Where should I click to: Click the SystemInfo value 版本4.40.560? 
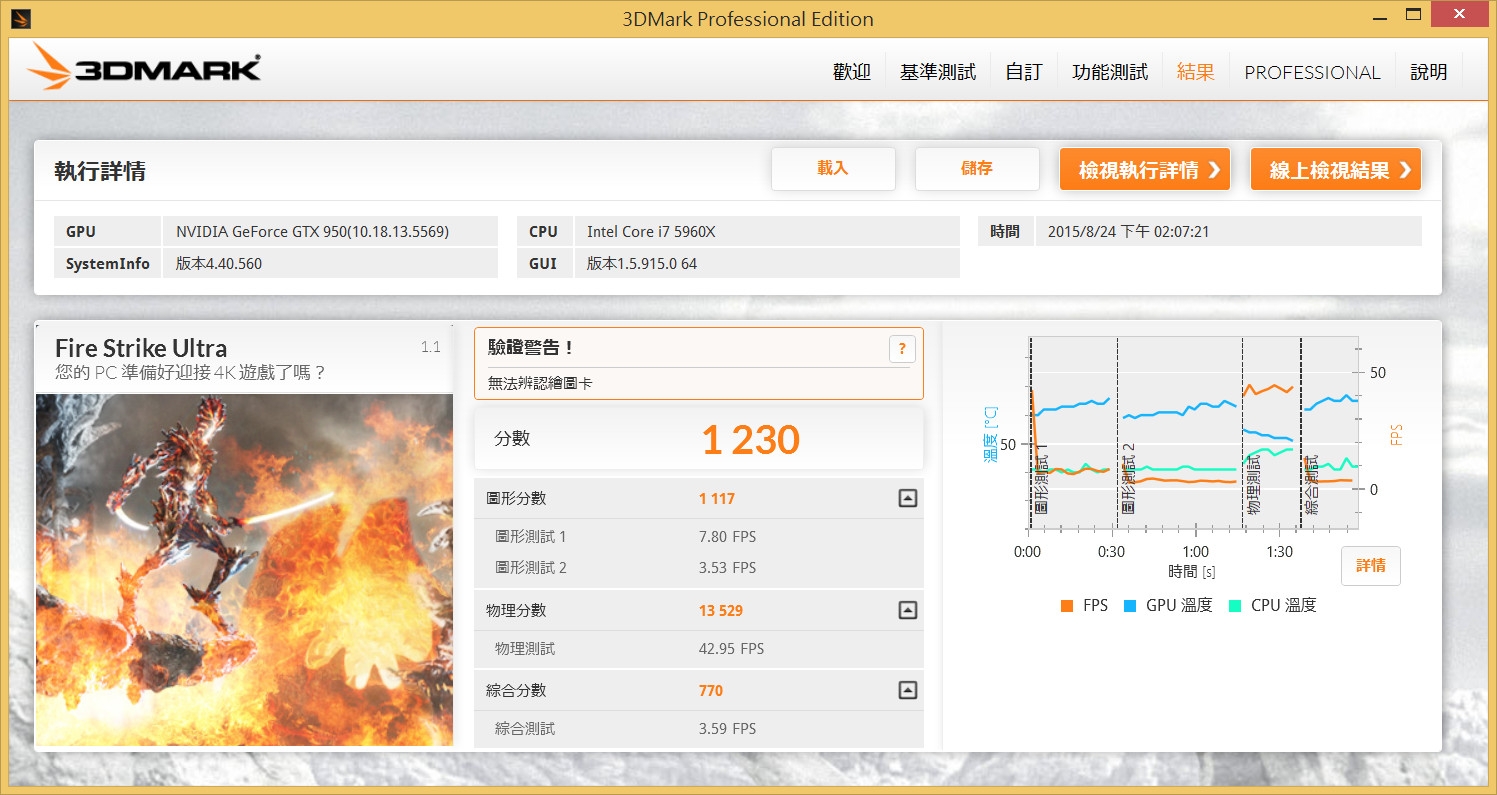pos(219,264)
